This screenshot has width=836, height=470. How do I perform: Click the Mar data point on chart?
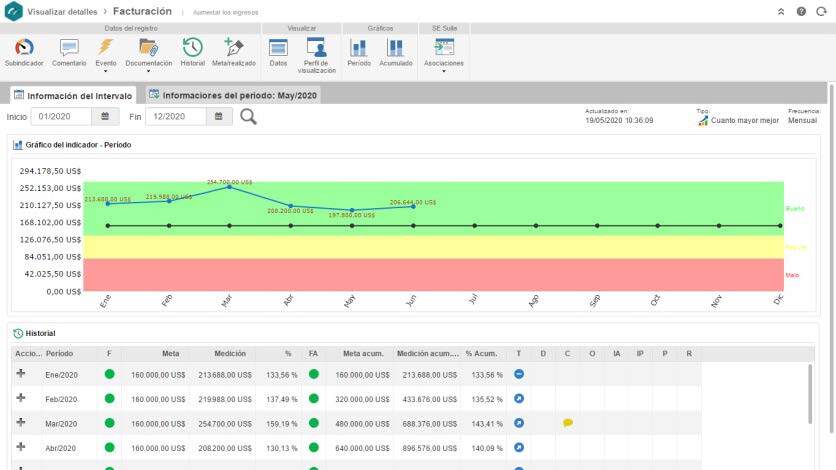(229, 187)
